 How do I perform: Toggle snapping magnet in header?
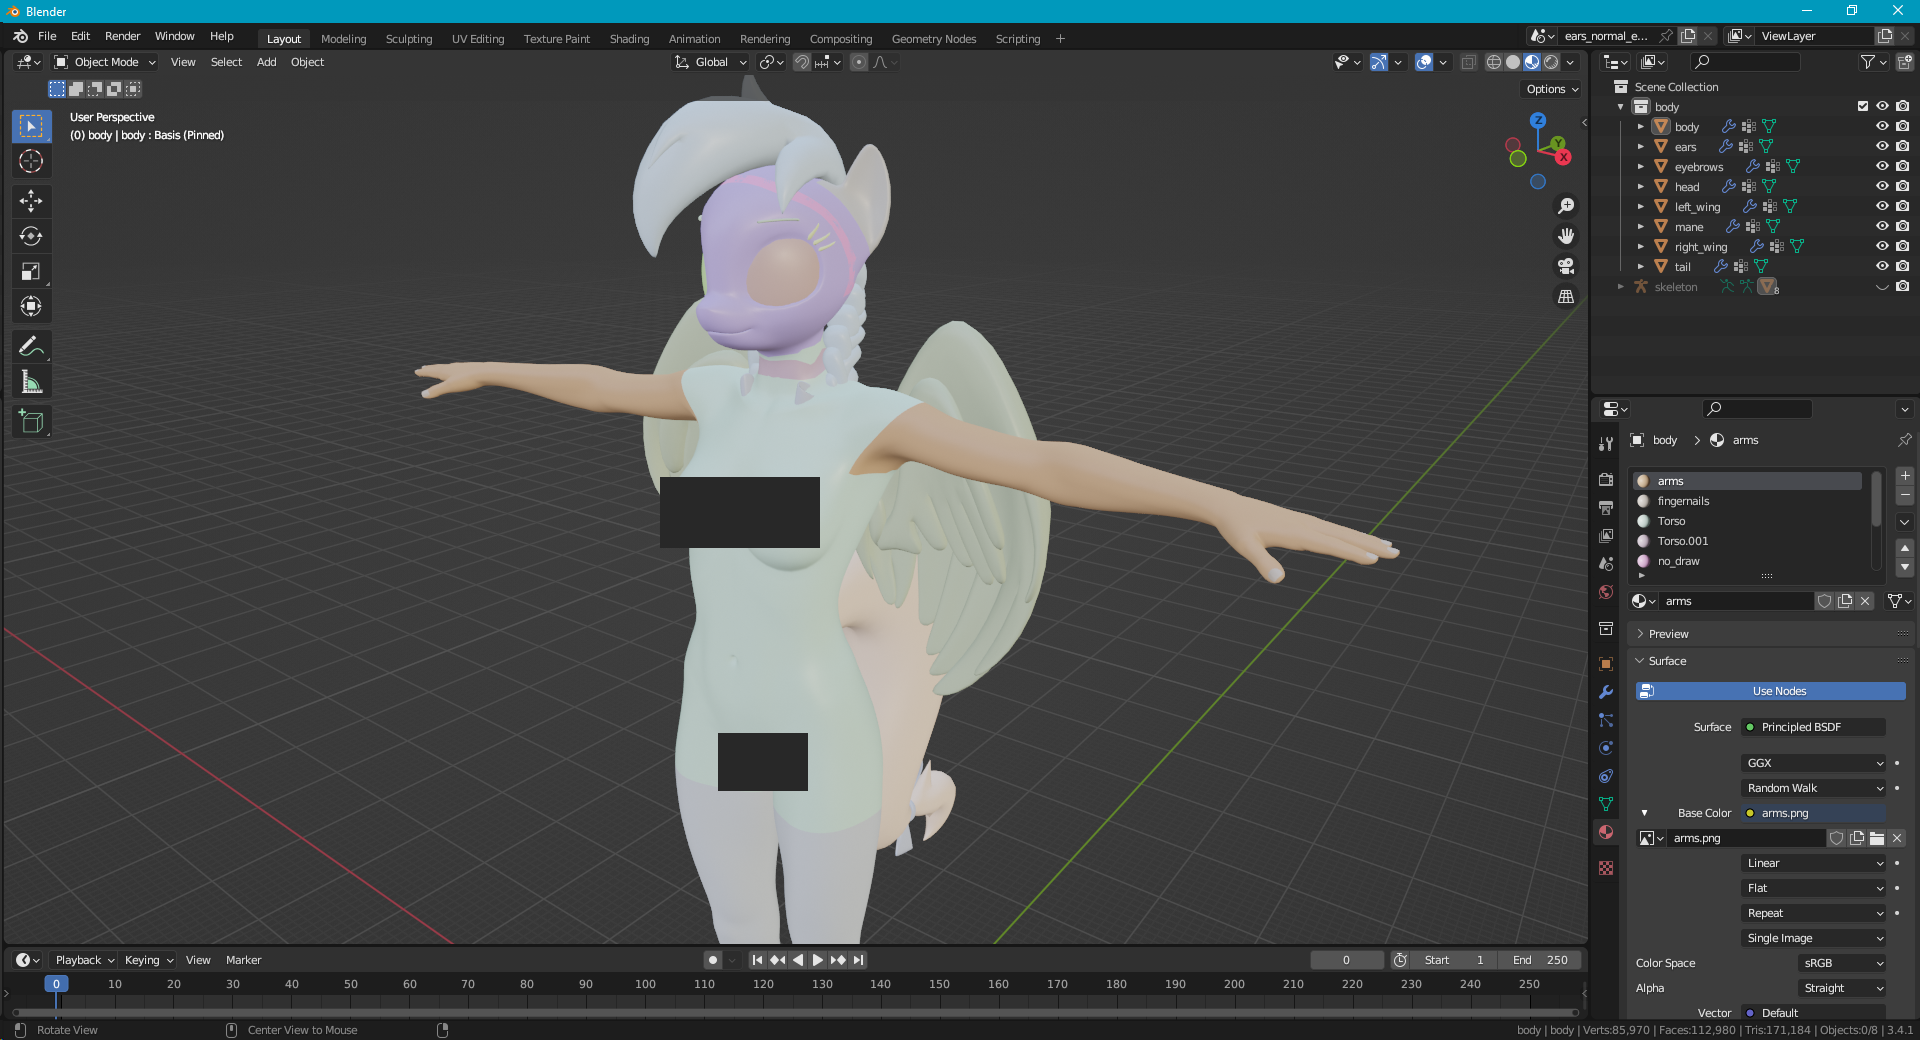(802, 62)
